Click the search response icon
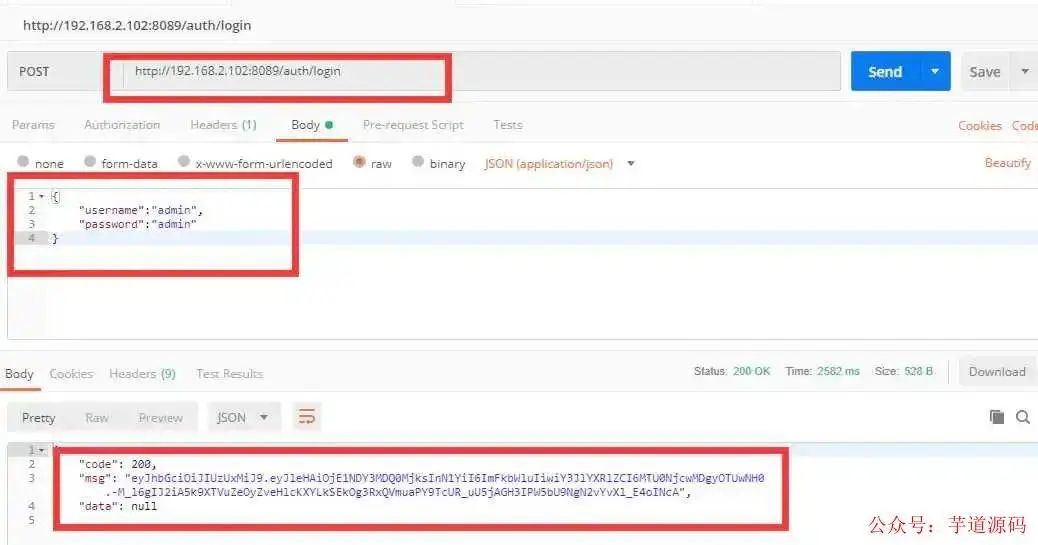 pos(1023,417)
